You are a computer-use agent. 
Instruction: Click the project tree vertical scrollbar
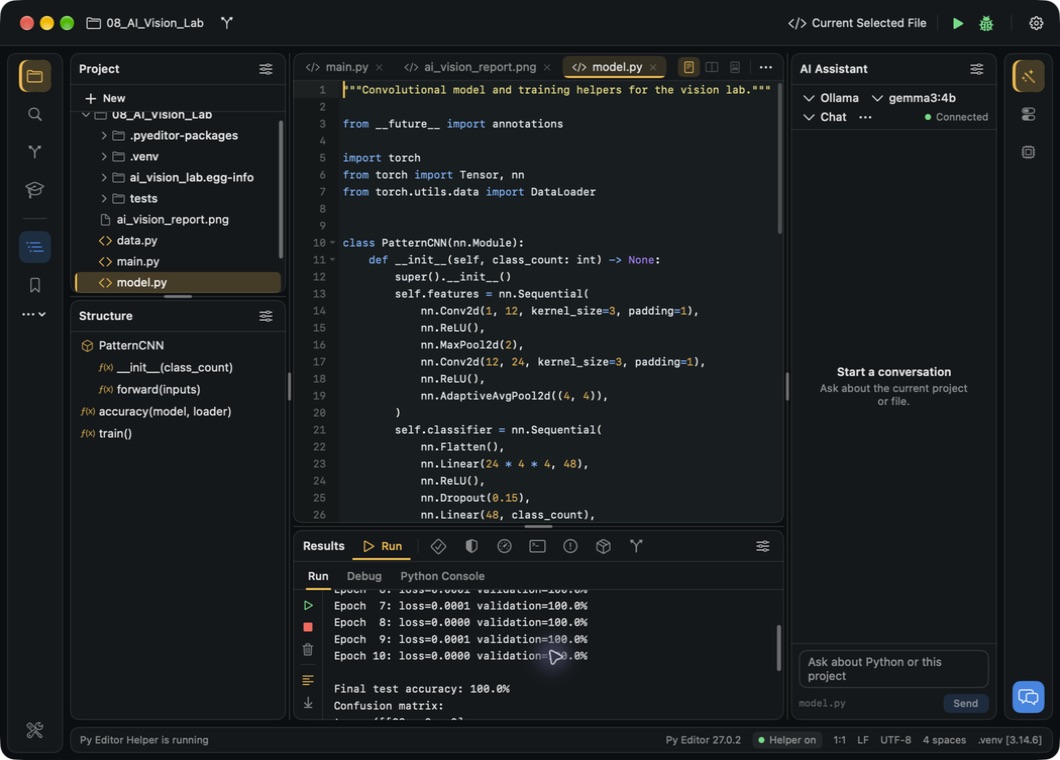pyautogui.click(x=281, y=189)
